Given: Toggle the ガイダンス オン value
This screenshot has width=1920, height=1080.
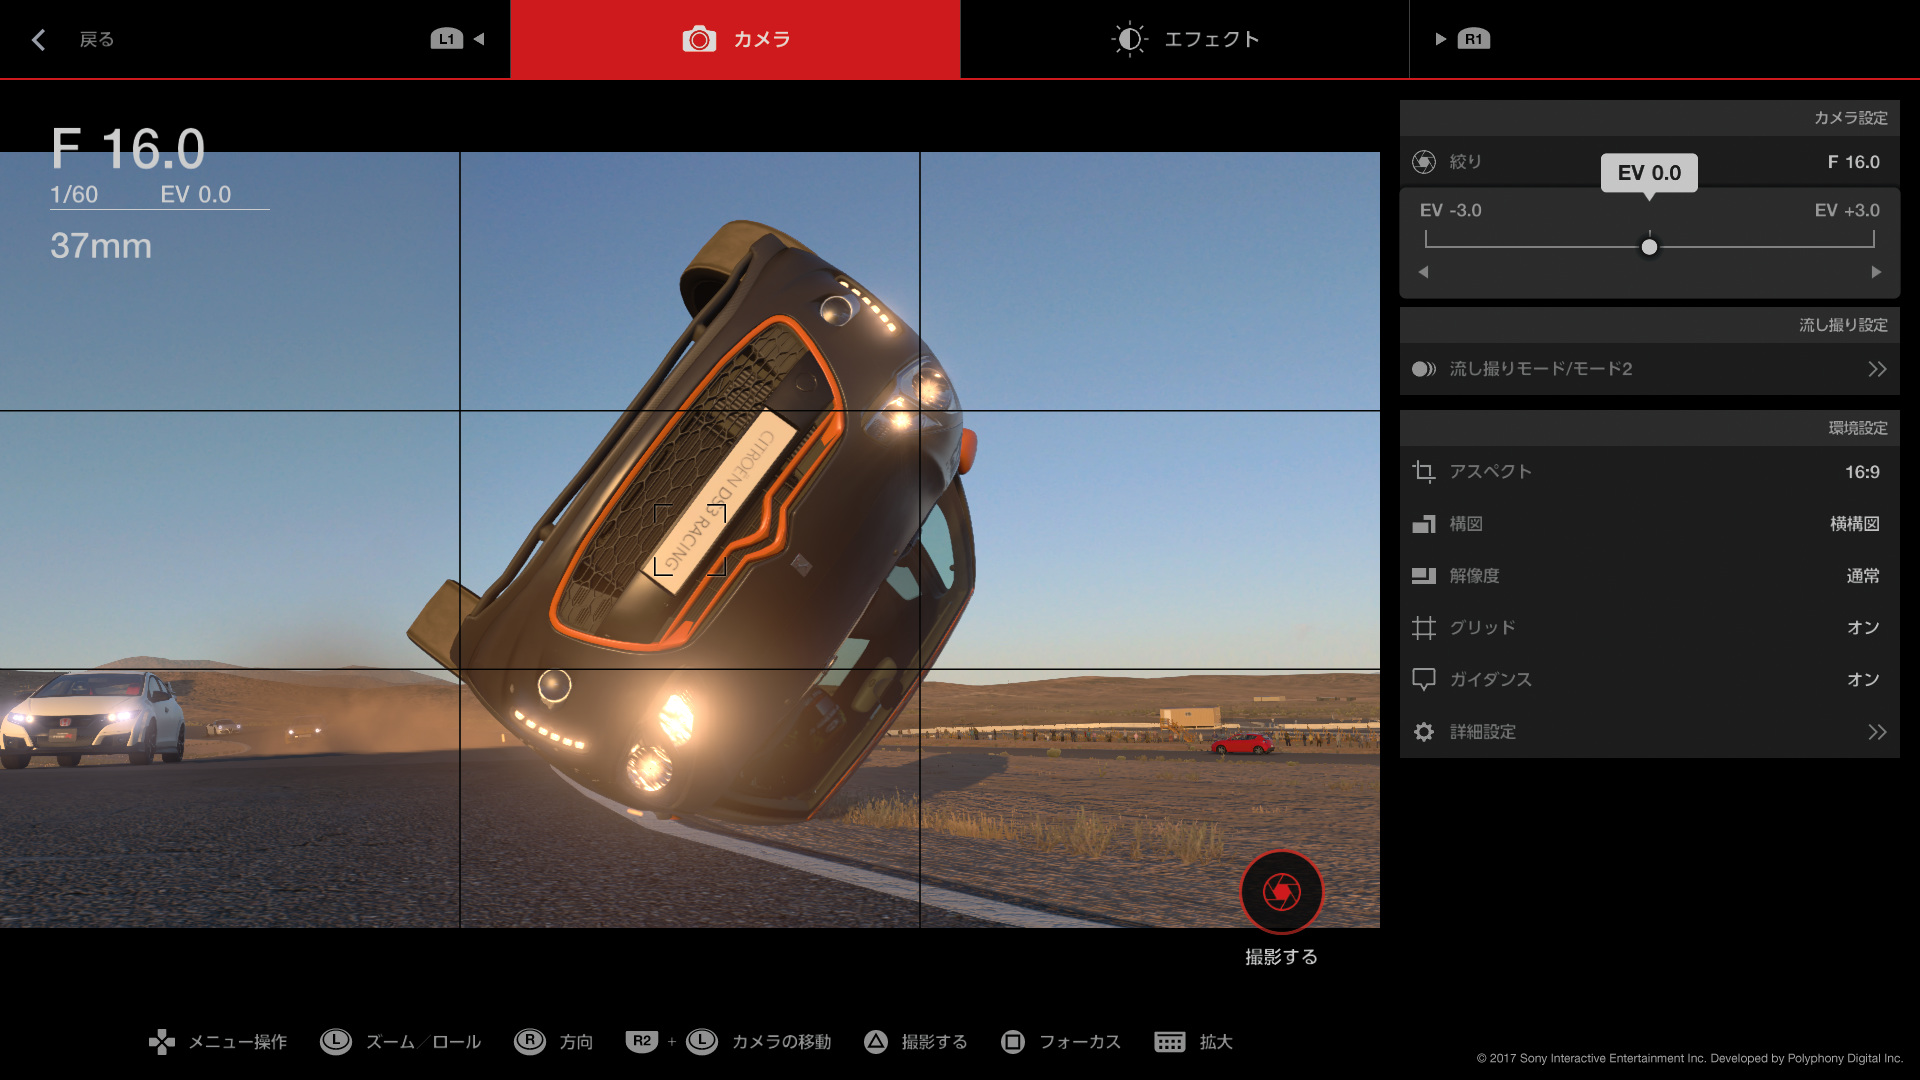Looking at the screenshot, I should (1863, 680).
